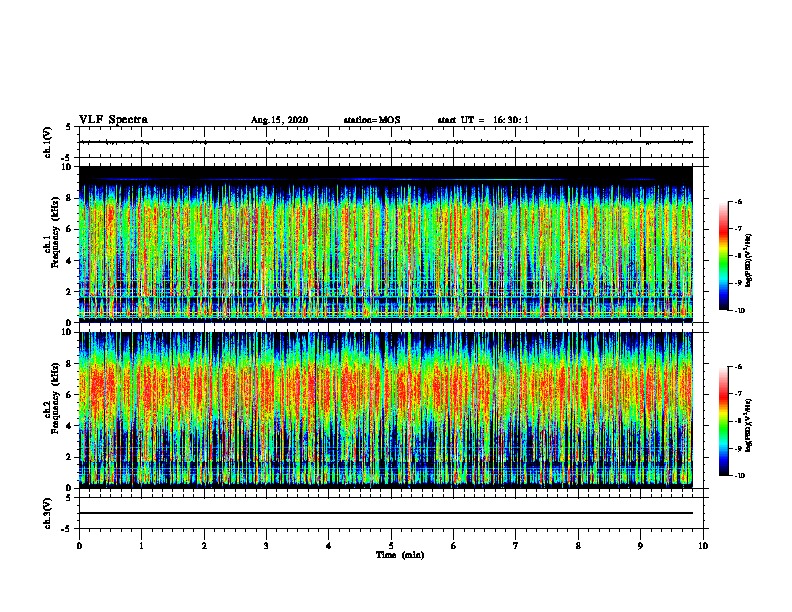Click the "1" tick on time axis
The image size is (792, 612).
click(141, 546)
